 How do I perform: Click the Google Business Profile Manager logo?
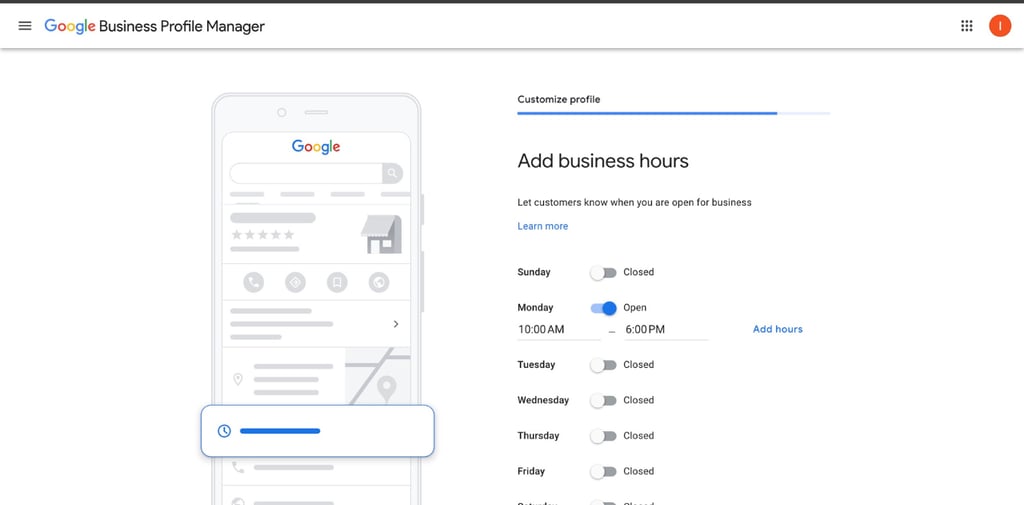pyautogui.click(x=154, y=26)
